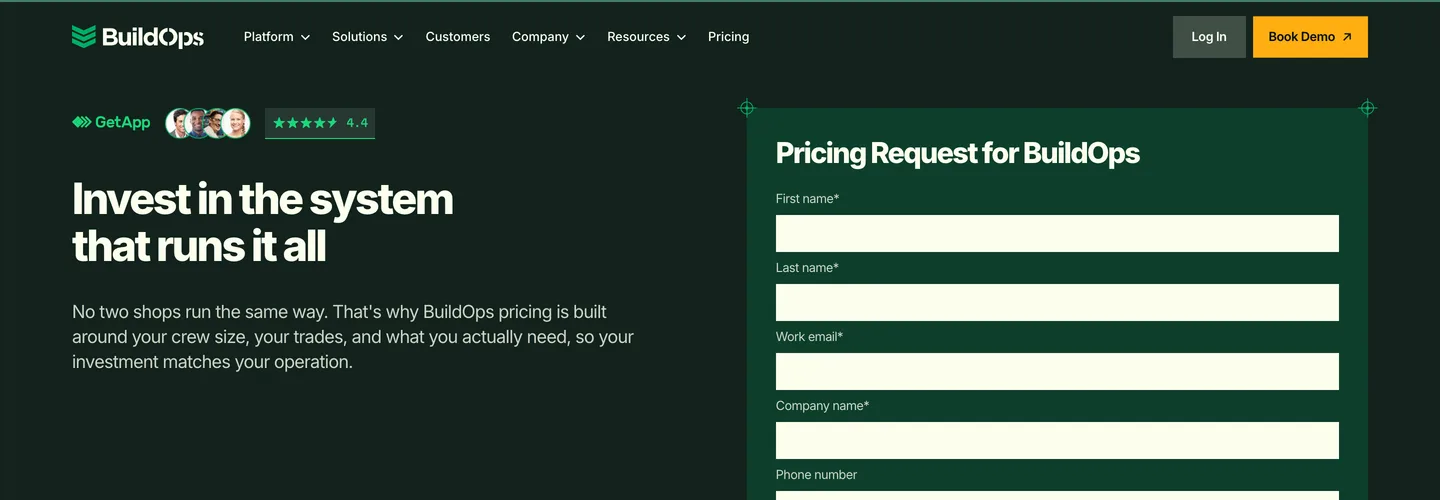Open the Pricing nav link
The height and width of the screenshot is (500, 1440).
(728, 37)
